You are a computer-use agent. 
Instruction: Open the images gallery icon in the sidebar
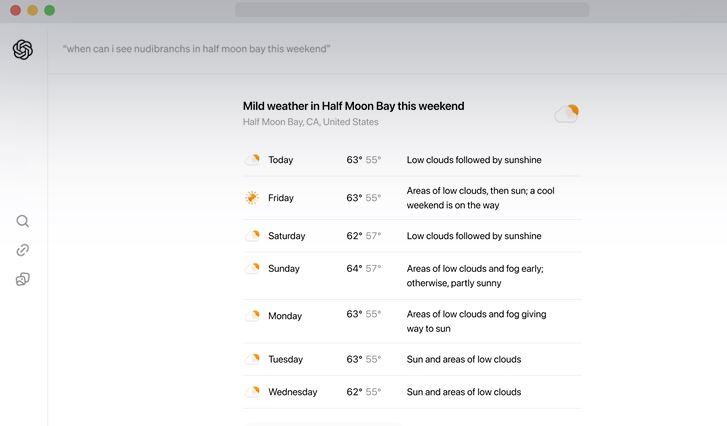coord(23,279)
